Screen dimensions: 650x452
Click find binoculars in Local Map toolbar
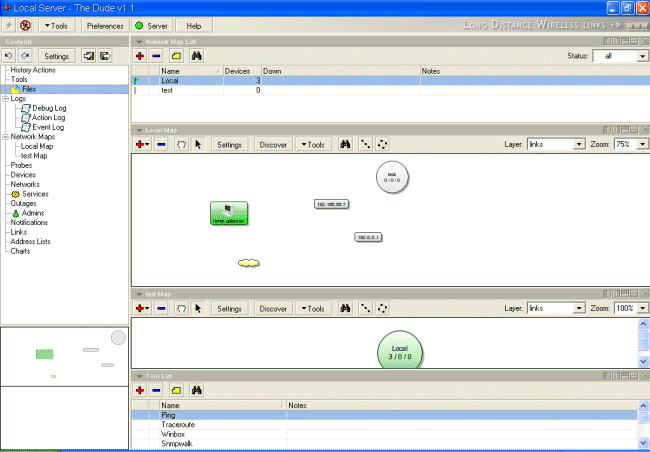pos(345,144)
